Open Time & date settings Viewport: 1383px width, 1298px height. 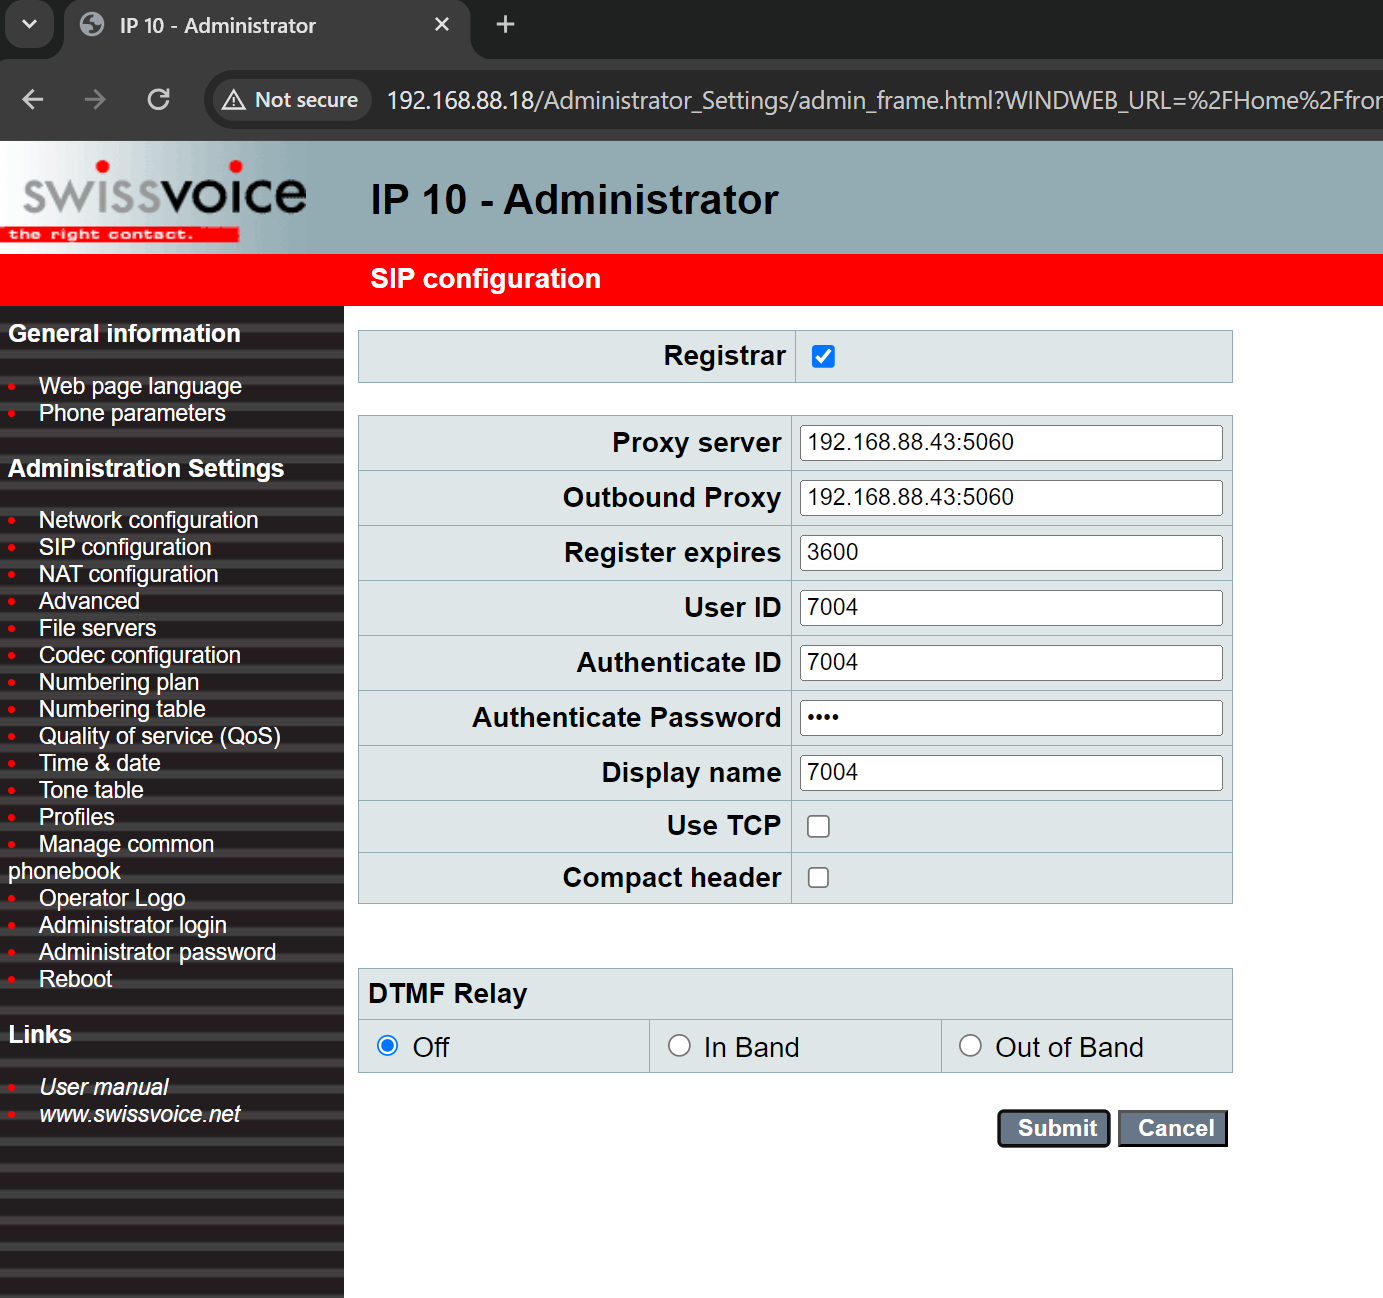pos(99,763)
